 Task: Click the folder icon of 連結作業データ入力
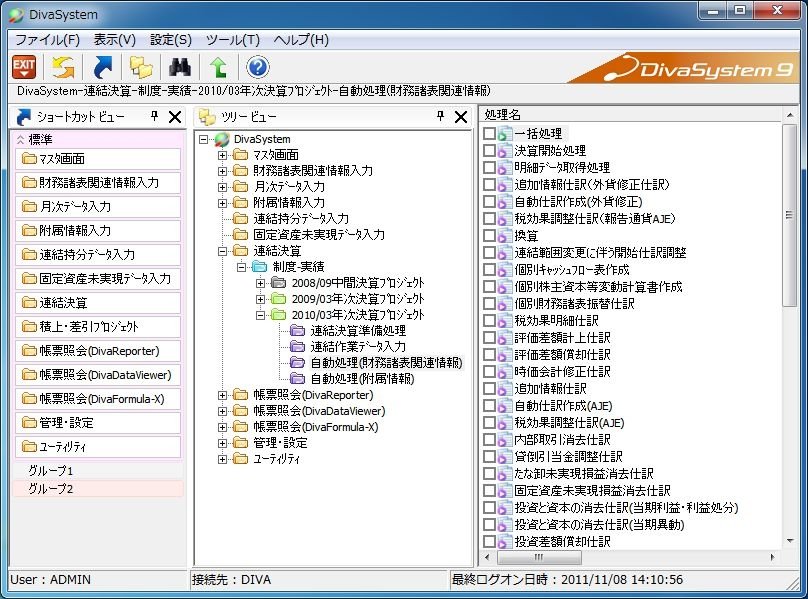pos(297,346)
